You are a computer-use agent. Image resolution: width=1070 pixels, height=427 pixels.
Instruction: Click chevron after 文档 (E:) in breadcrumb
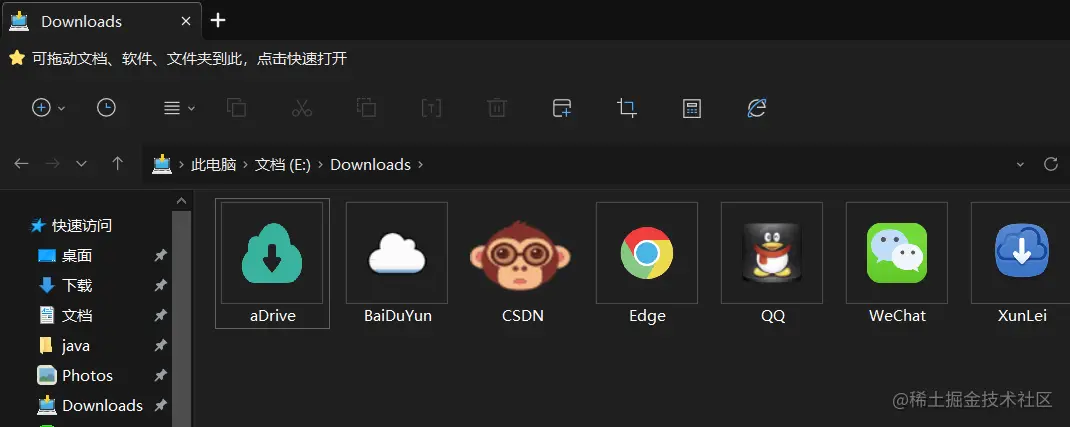pyautogui.click(x=321, y=164)
